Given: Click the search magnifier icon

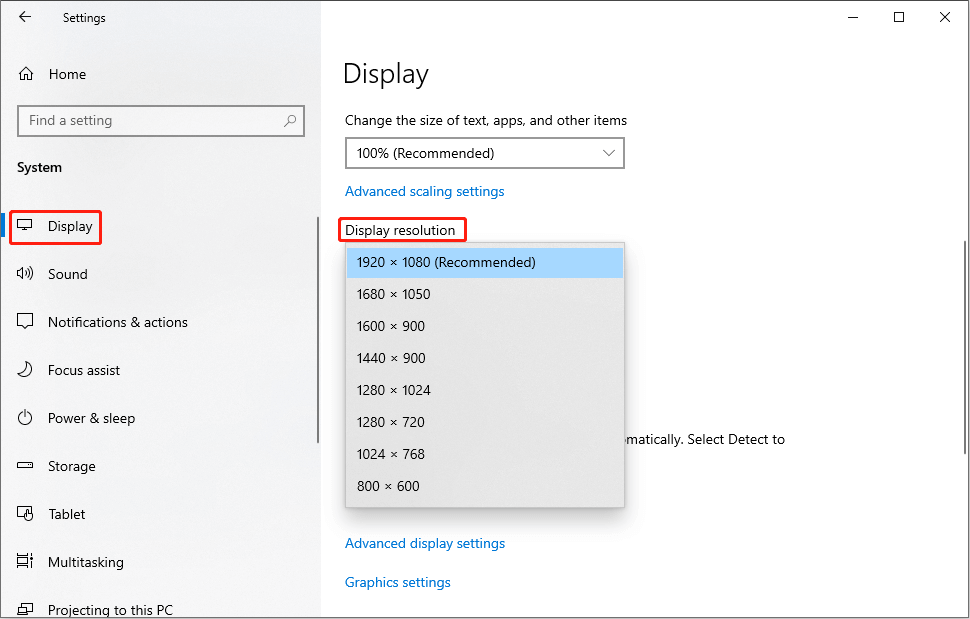Looking at the screenshot, I should click(290, 121).
